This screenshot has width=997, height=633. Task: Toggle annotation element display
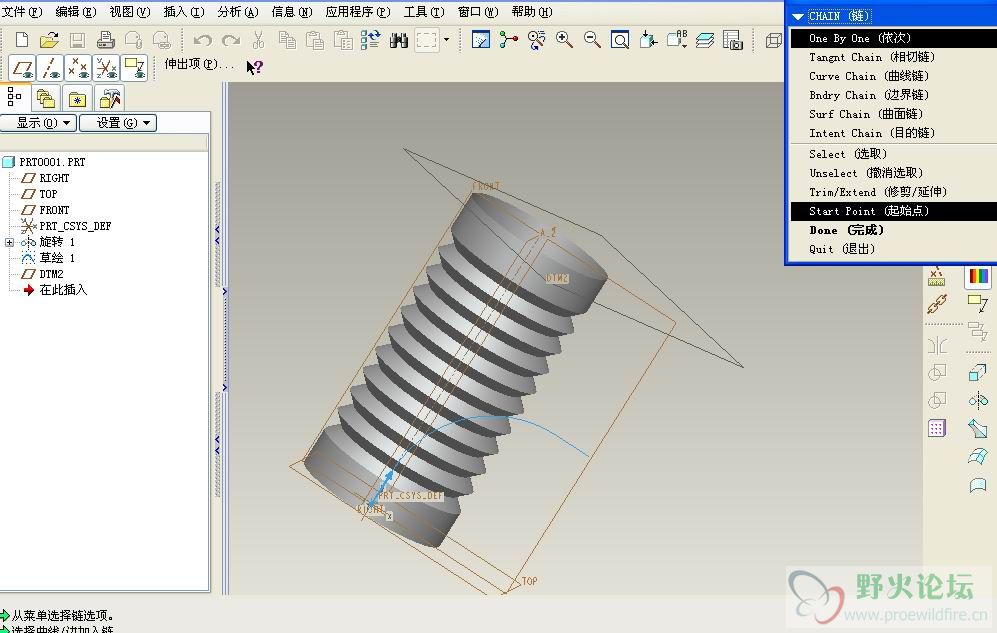point(134,67)
